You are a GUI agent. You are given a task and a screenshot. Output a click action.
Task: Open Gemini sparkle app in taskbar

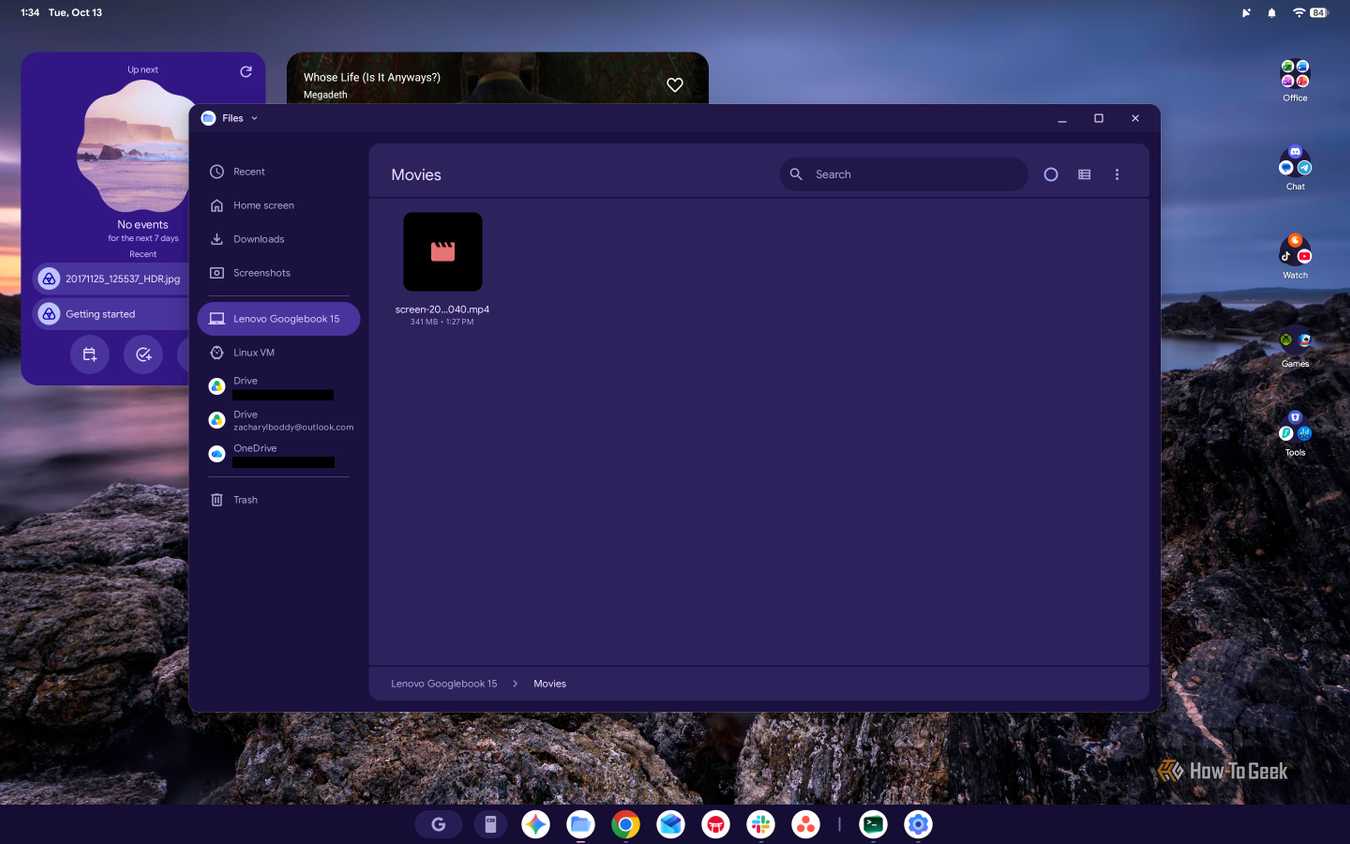pyautogui.click(x=536, y=824)
